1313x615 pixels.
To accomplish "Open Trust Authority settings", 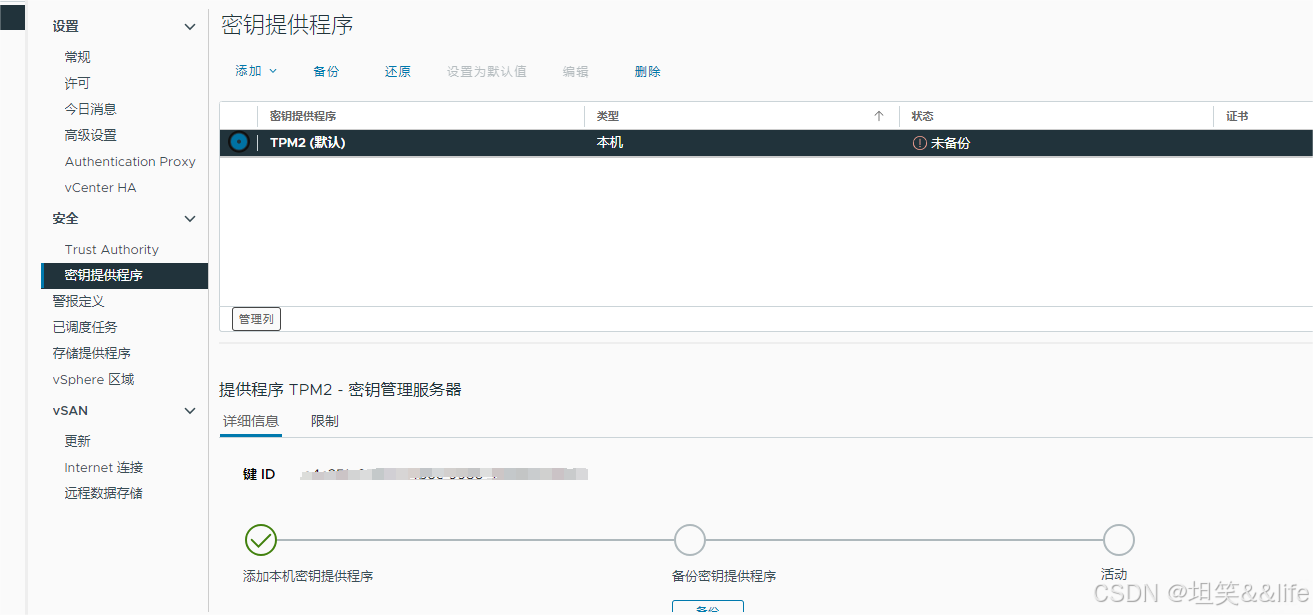I will click(111, 249).
